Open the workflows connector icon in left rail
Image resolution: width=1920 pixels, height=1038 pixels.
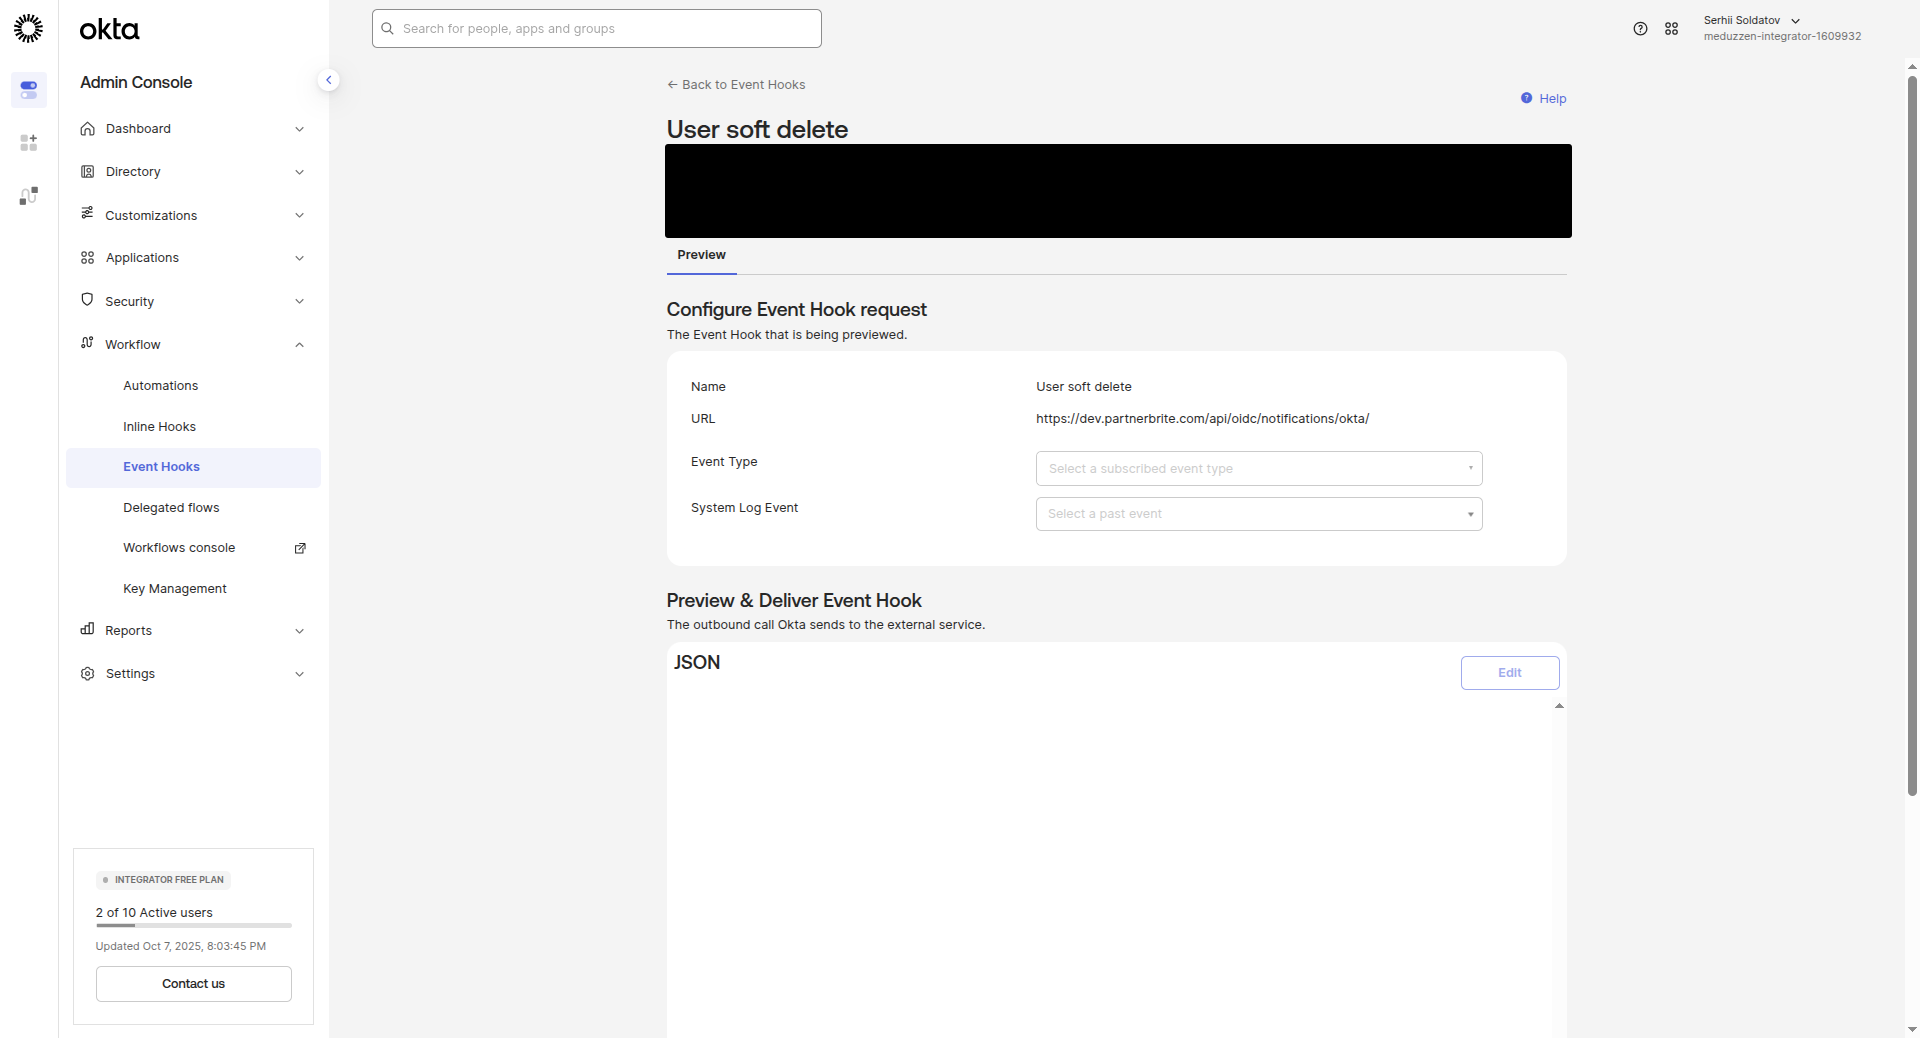point(28,196)
